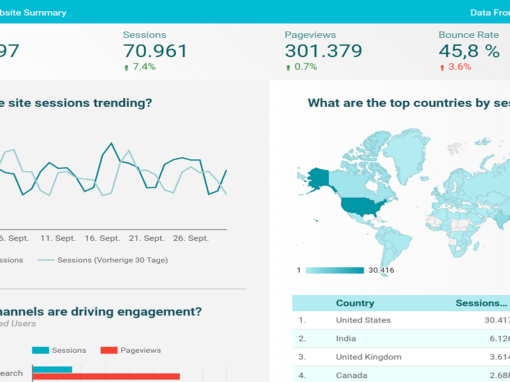Click the green up arrow beside 0.7%
Image resolution: width=510 pixels, height=382 pixels.
288,68
